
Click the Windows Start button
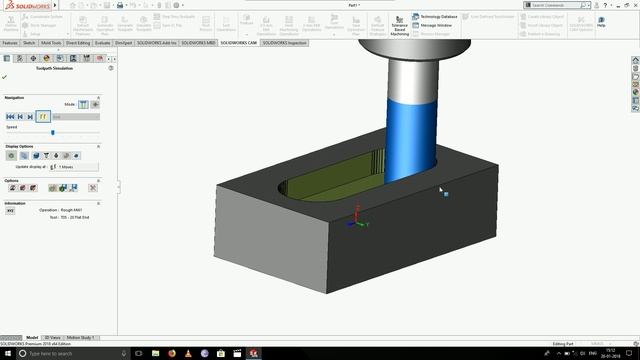pyautogui.click(x=8, y=353)
